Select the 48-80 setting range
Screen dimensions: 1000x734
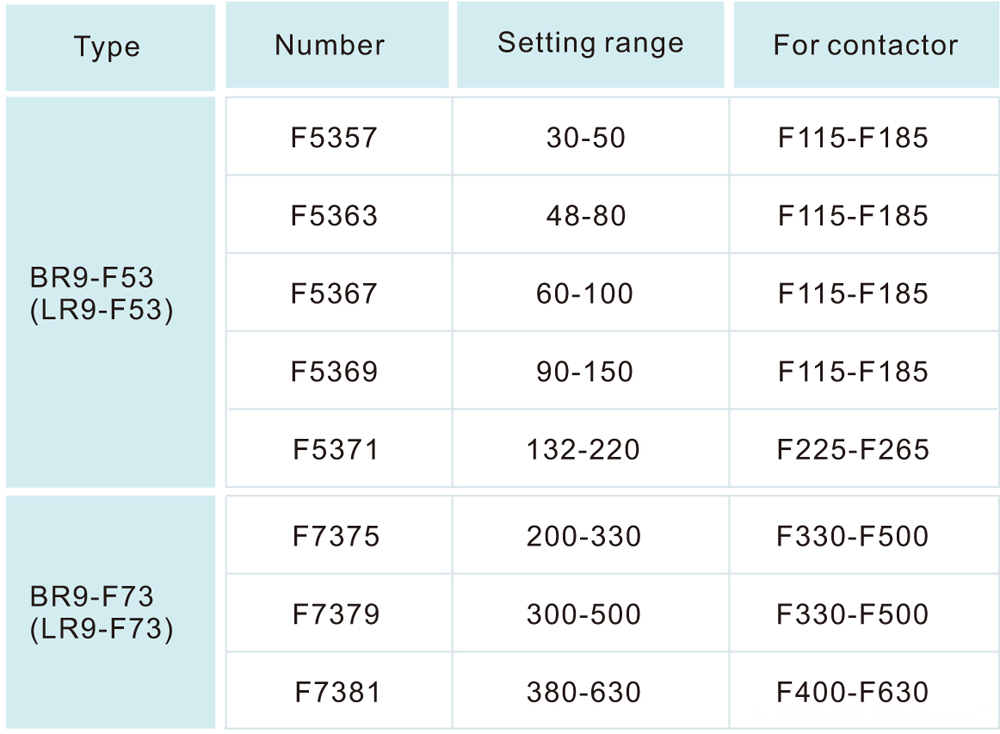[586, 215]
